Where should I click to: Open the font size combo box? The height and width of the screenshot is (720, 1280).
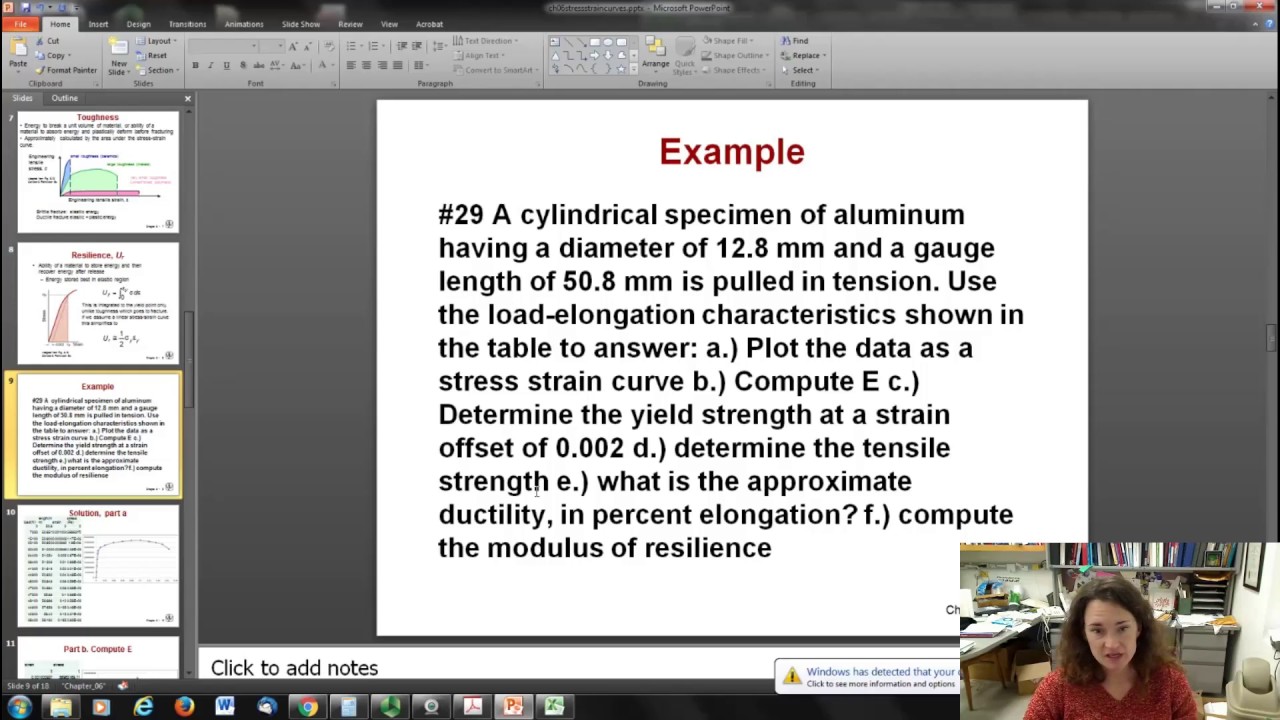[x=272, y=46]
